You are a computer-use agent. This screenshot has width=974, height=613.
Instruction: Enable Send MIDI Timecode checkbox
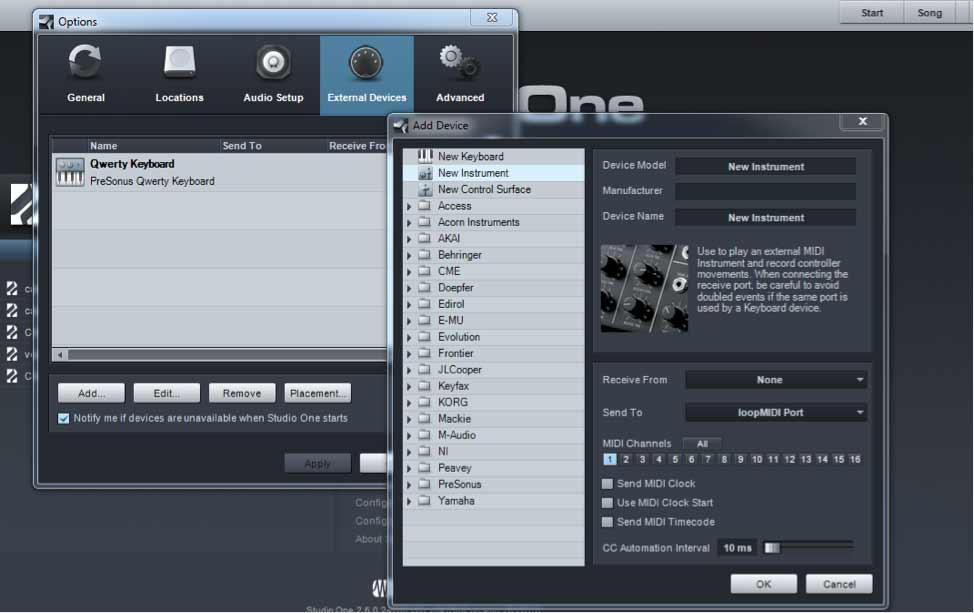(x=608, y=522)
